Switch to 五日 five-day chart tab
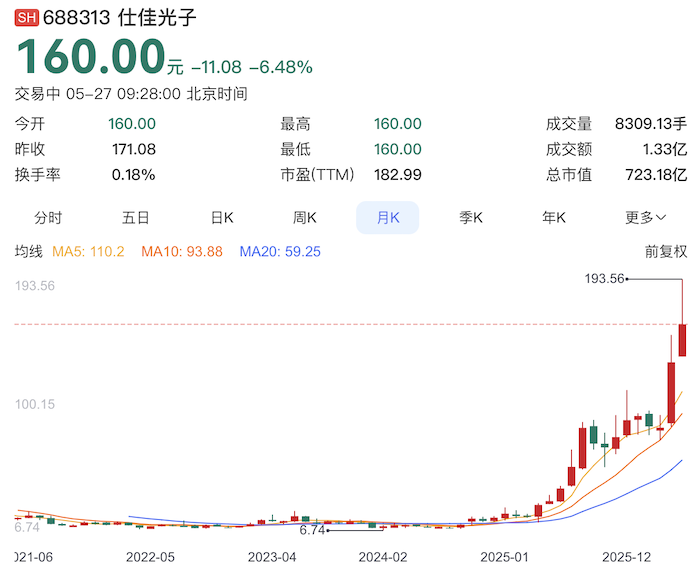 coord(136,218)
